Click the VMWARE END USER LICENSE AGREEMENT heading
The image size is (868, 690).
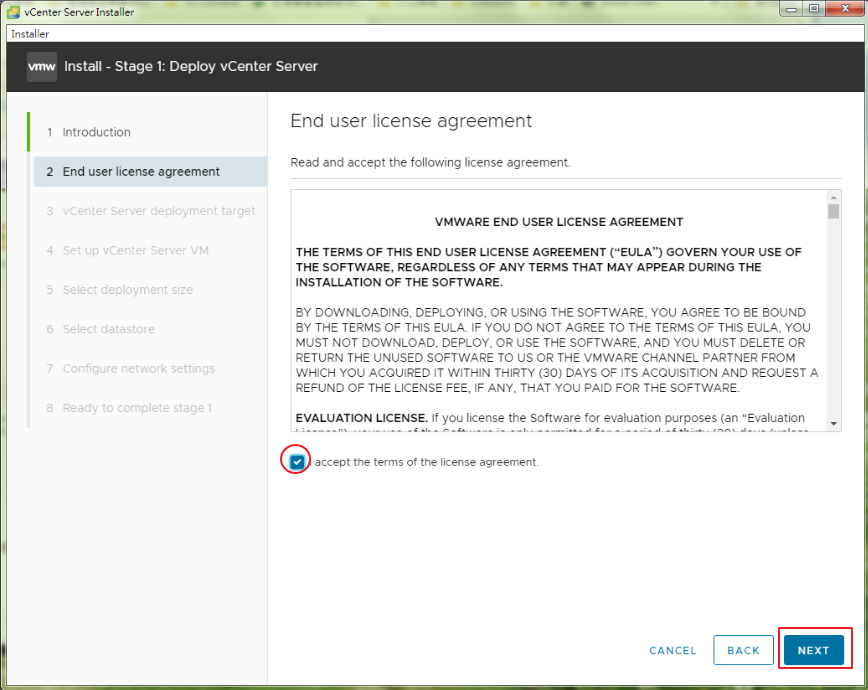pyautogui.click(x=559, y=222)
